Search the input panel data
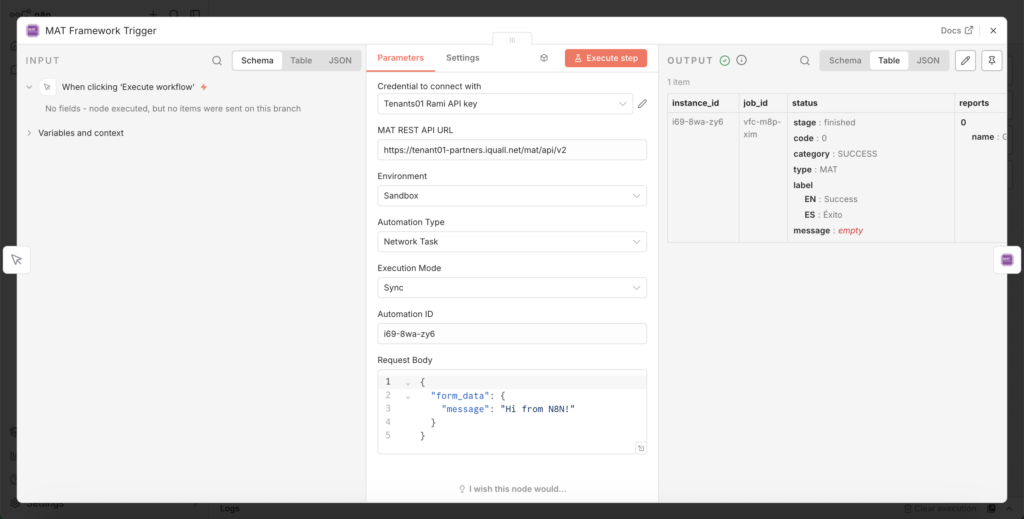The image size is (1024, 519). pos(217,61)
